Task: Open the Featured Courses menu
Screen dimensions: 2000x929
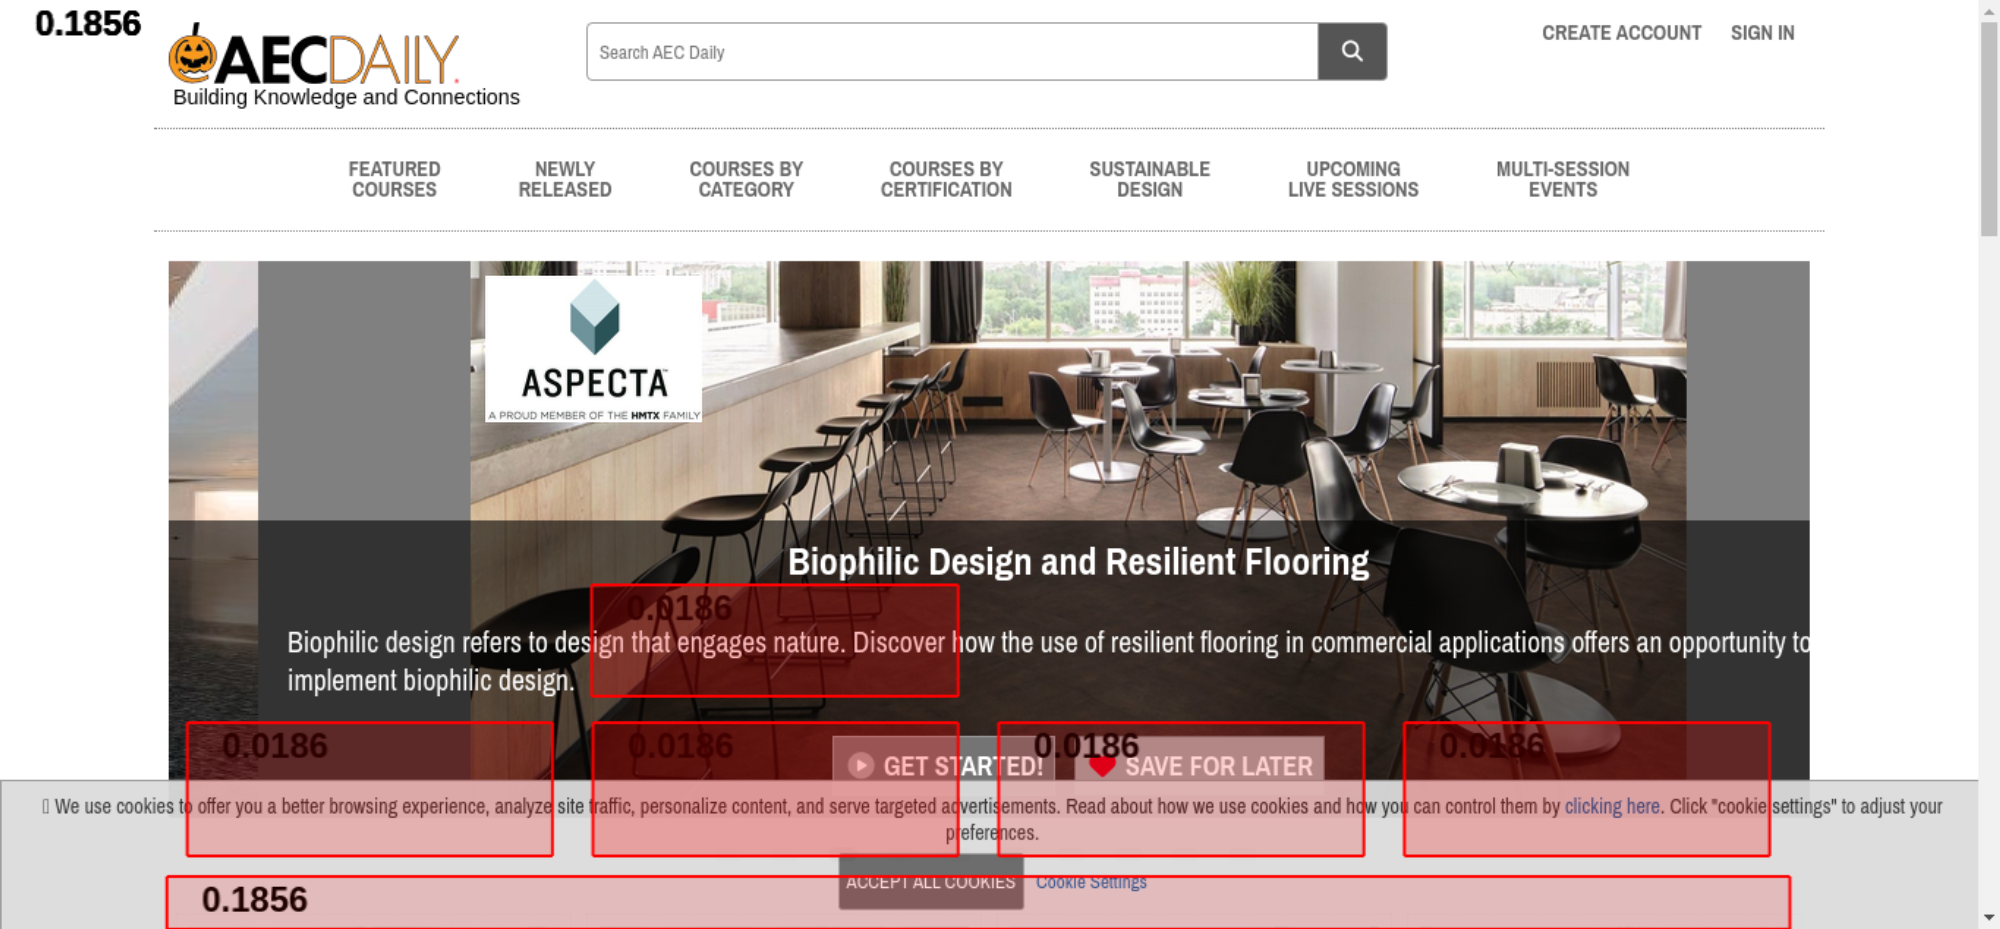Action: [394, 180]
